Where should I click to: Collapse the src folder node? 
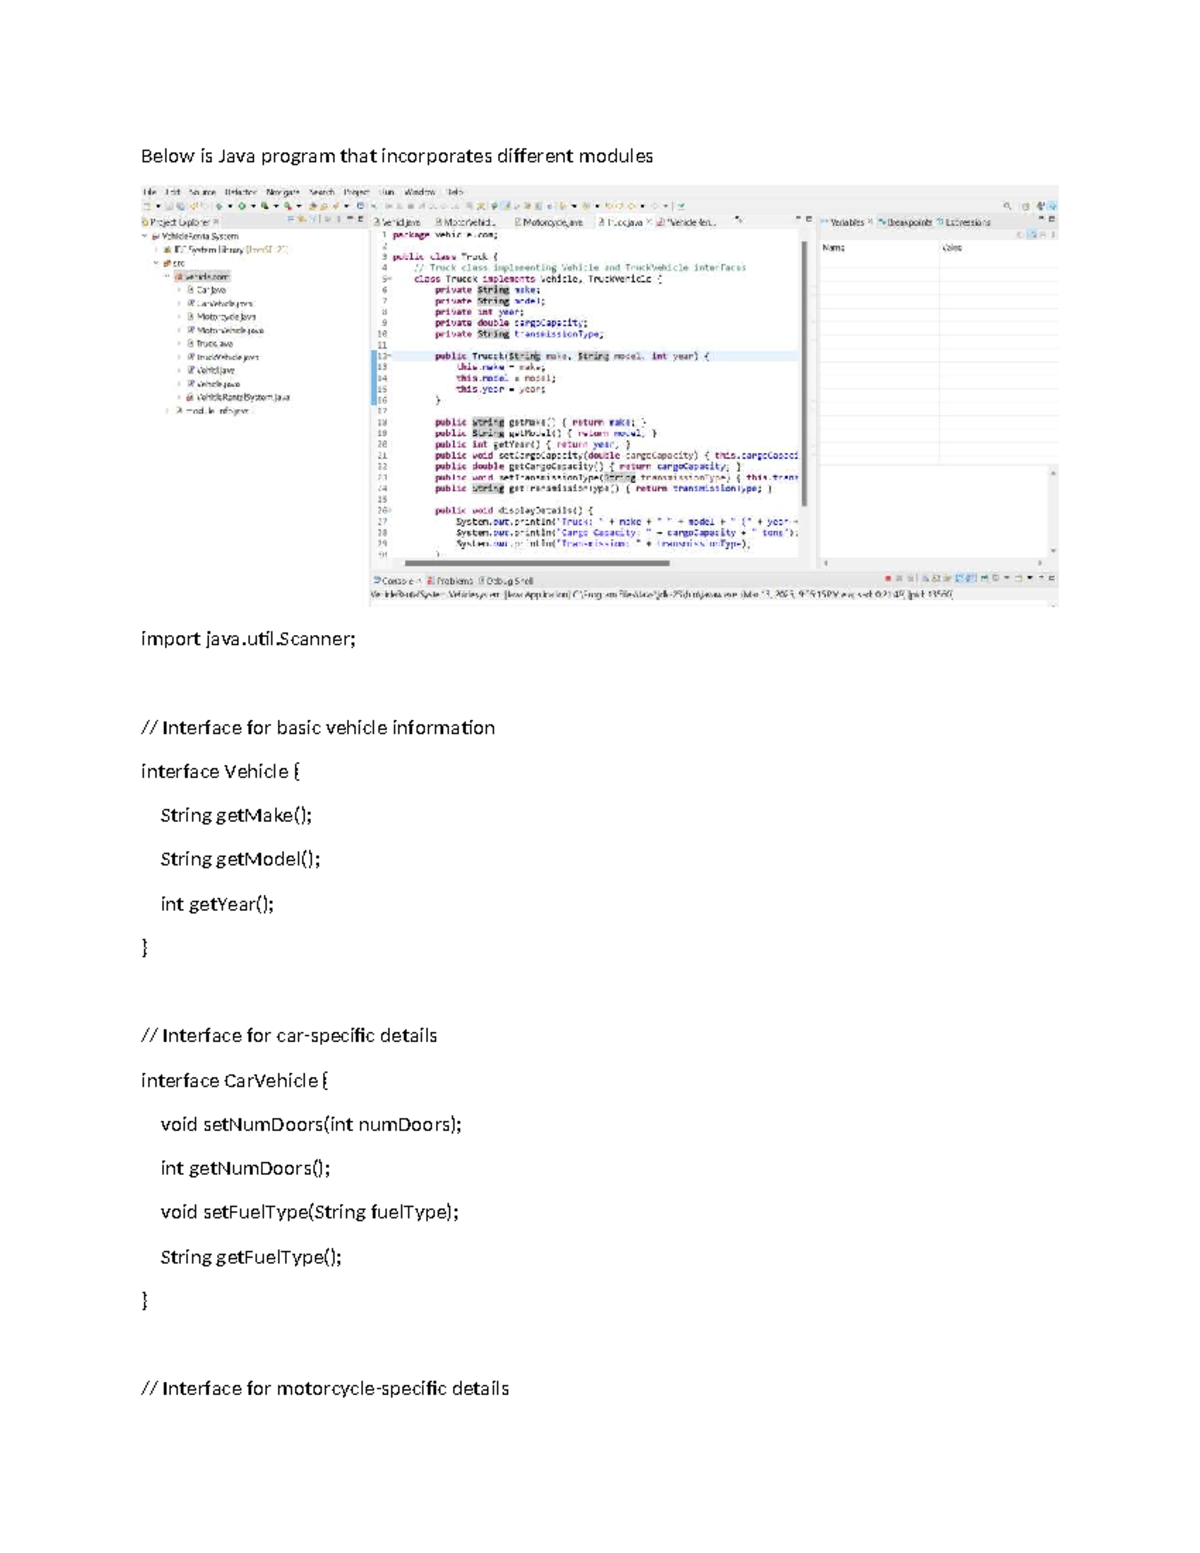pyautogui.click(x=156, y=263)
